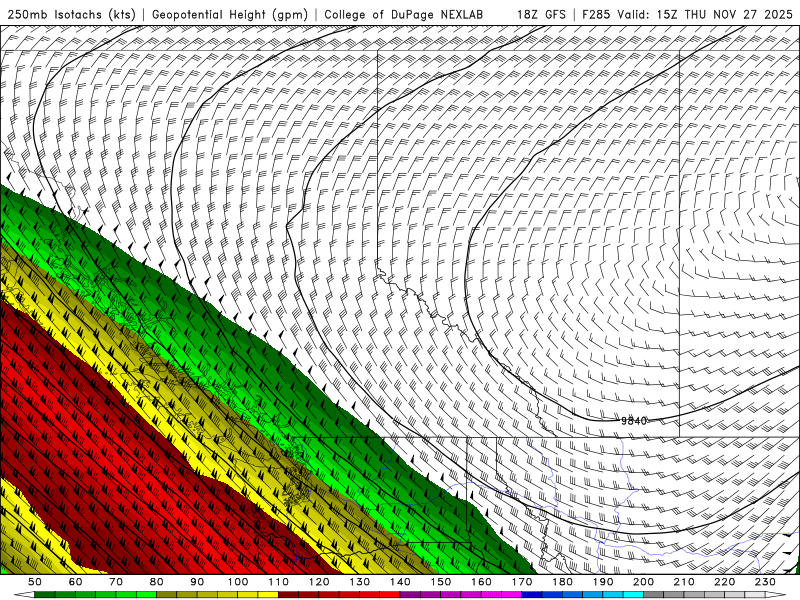The width and height of the screenshot is (800, 600).
Task: Select the dark purple swatch in the color bar
Action: point(410,594)
